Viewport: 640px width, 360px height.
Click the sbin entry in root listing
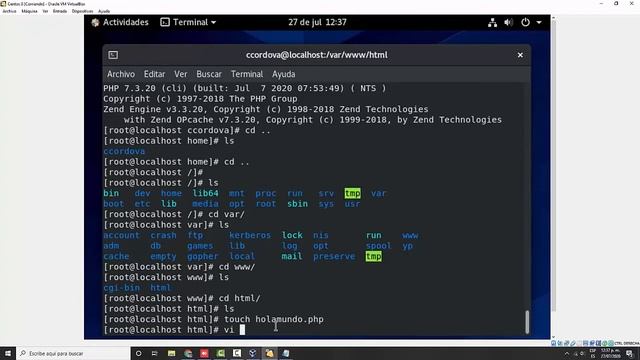coord(298,204)
